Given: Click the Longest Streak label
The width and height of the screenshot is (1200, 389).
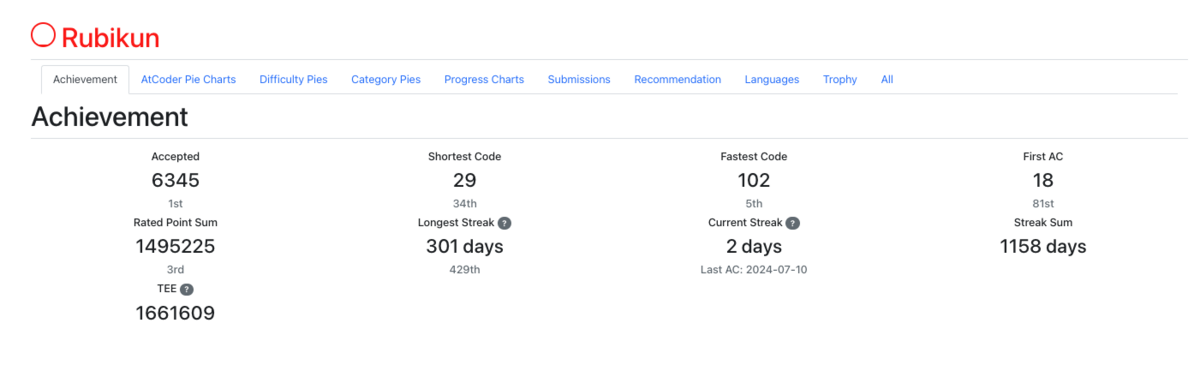Looking at the screenshot, I should pyautogui.click(x=456, y=223).
